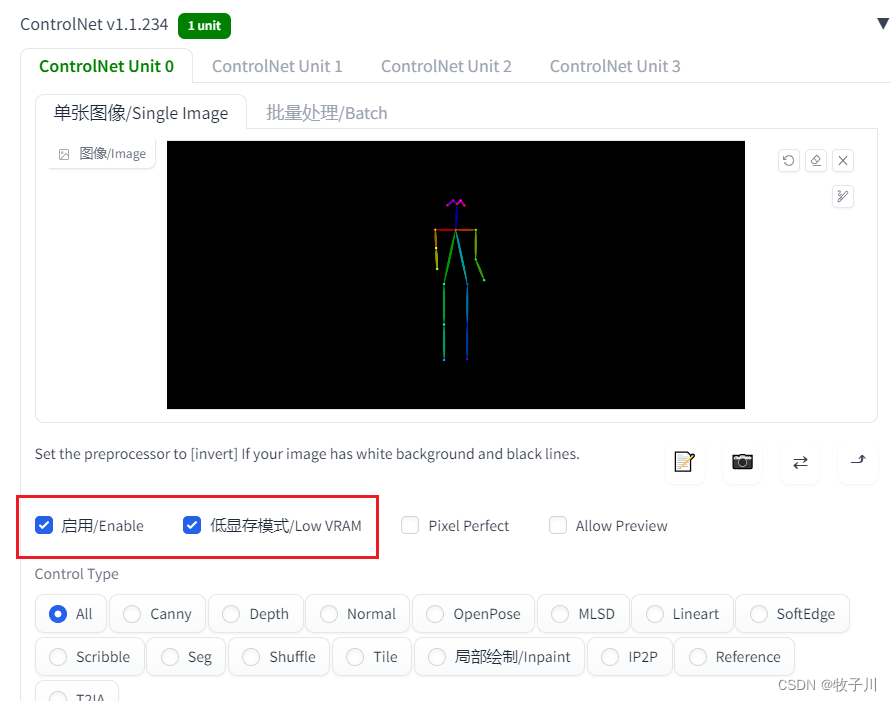Uncheck the 低显存模式/Low VRAM checkbox
The width and height of the screenshot is (891, 701).
tap(192, 525)
